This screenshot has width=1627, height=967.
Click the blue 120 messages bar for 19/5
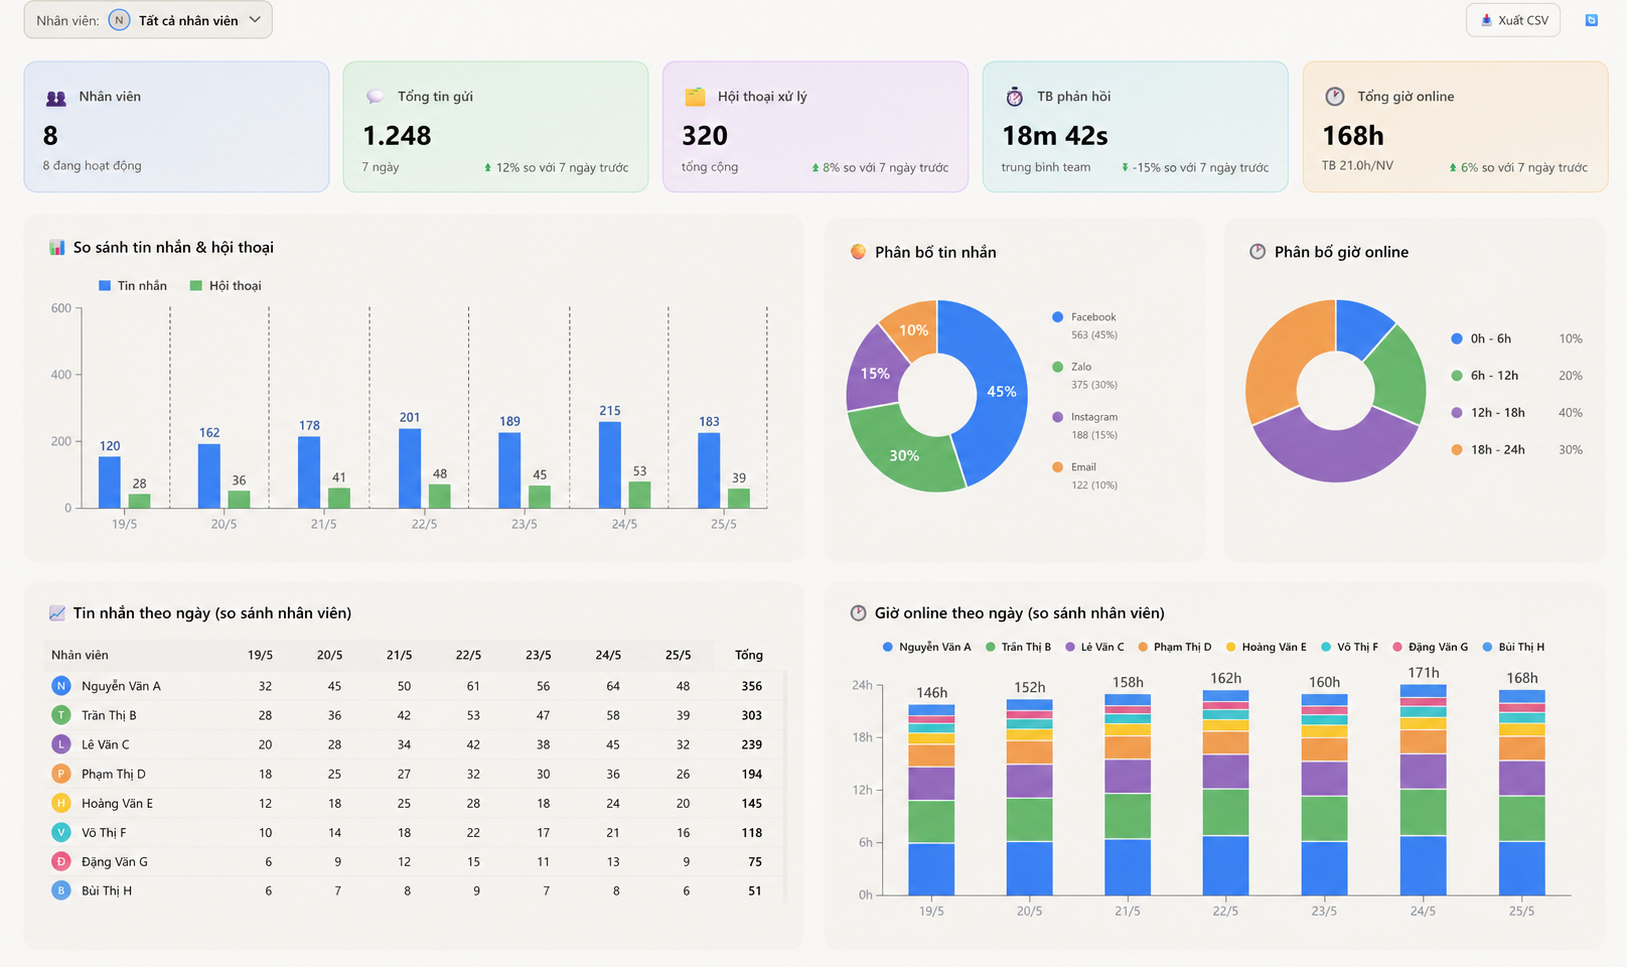click(x=109, y=482)
